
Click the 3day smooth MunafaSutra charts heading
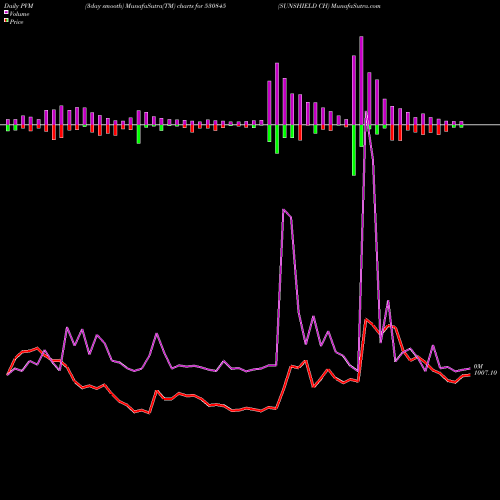tap(155, 6)
